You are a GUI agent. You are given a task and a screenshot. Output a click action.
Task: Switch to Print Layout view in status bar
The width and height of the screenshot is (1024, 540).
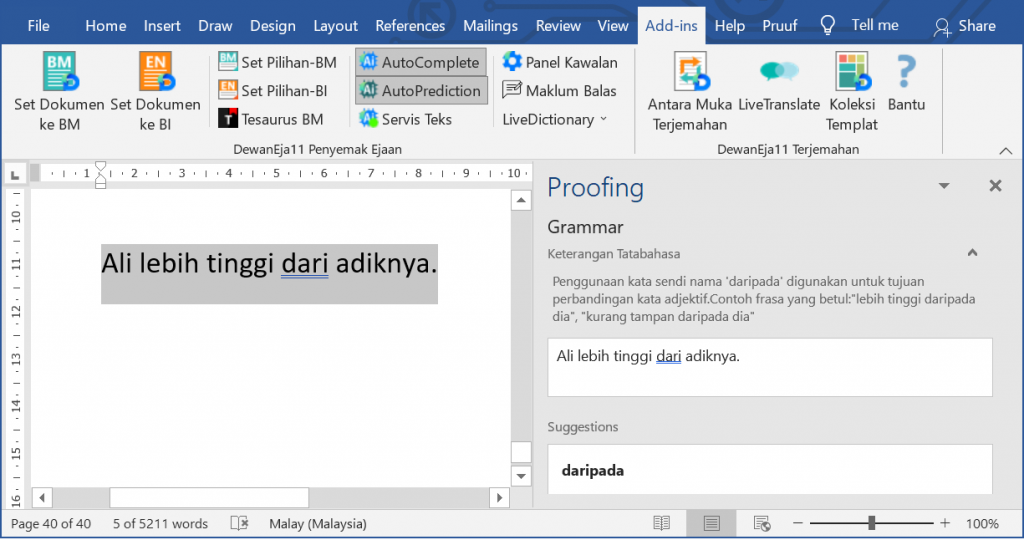pos(711,523)
